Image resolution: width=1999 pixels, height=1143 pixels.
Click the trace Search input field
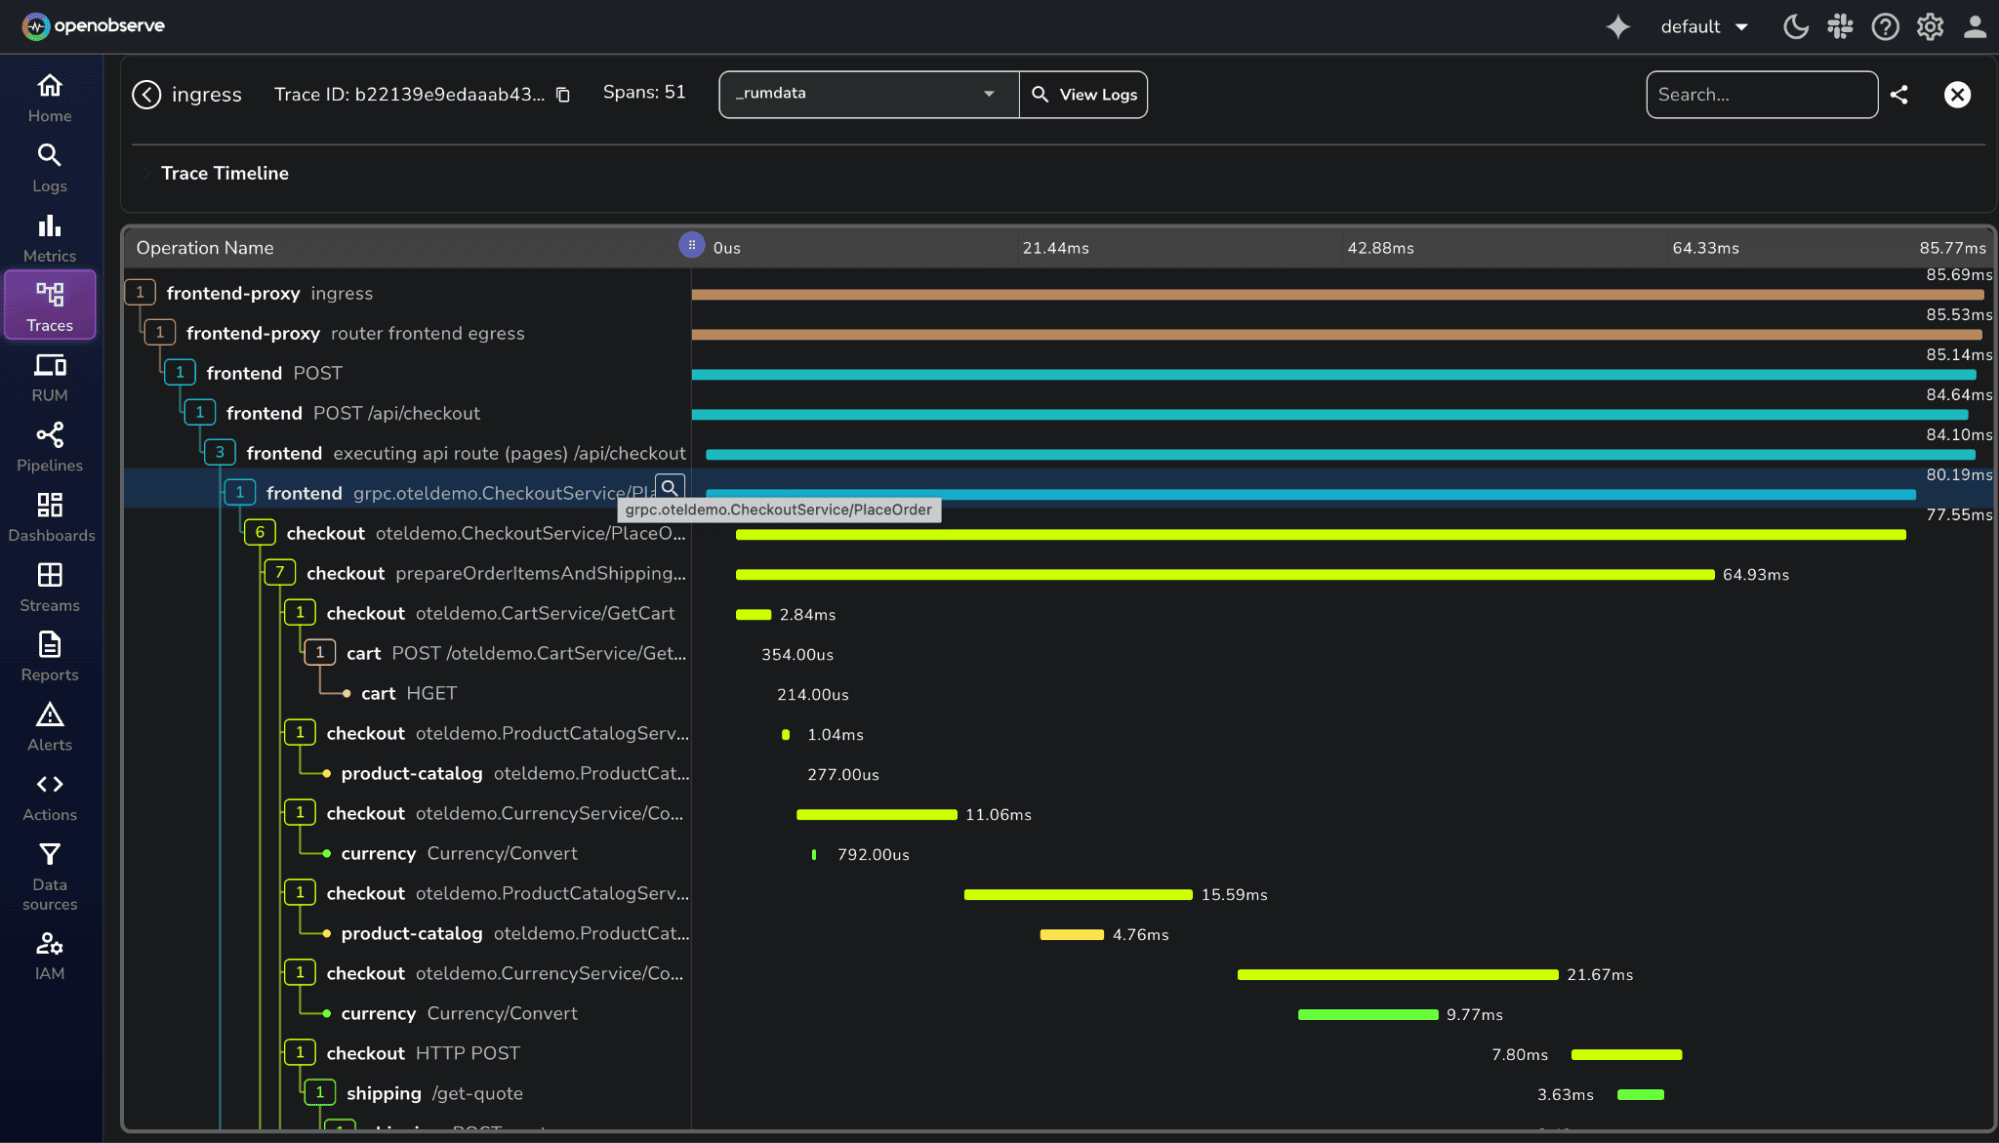tap(1761, 94)
